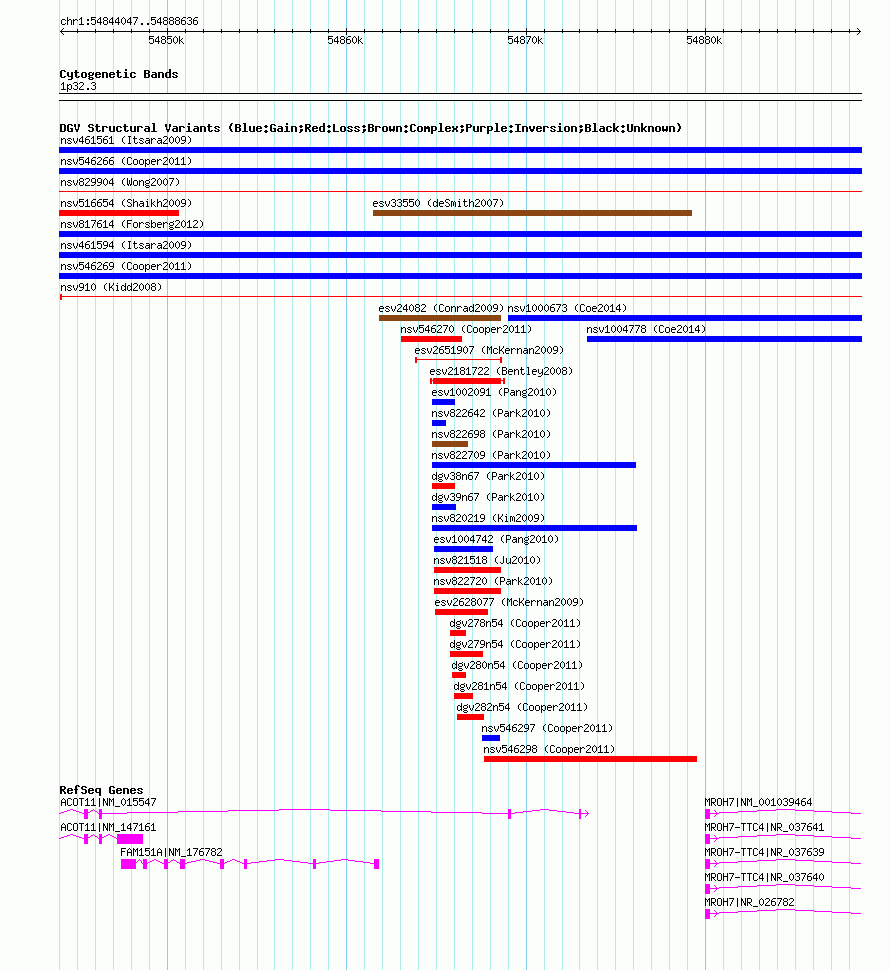Click the 54880k ruler position label

704,40
